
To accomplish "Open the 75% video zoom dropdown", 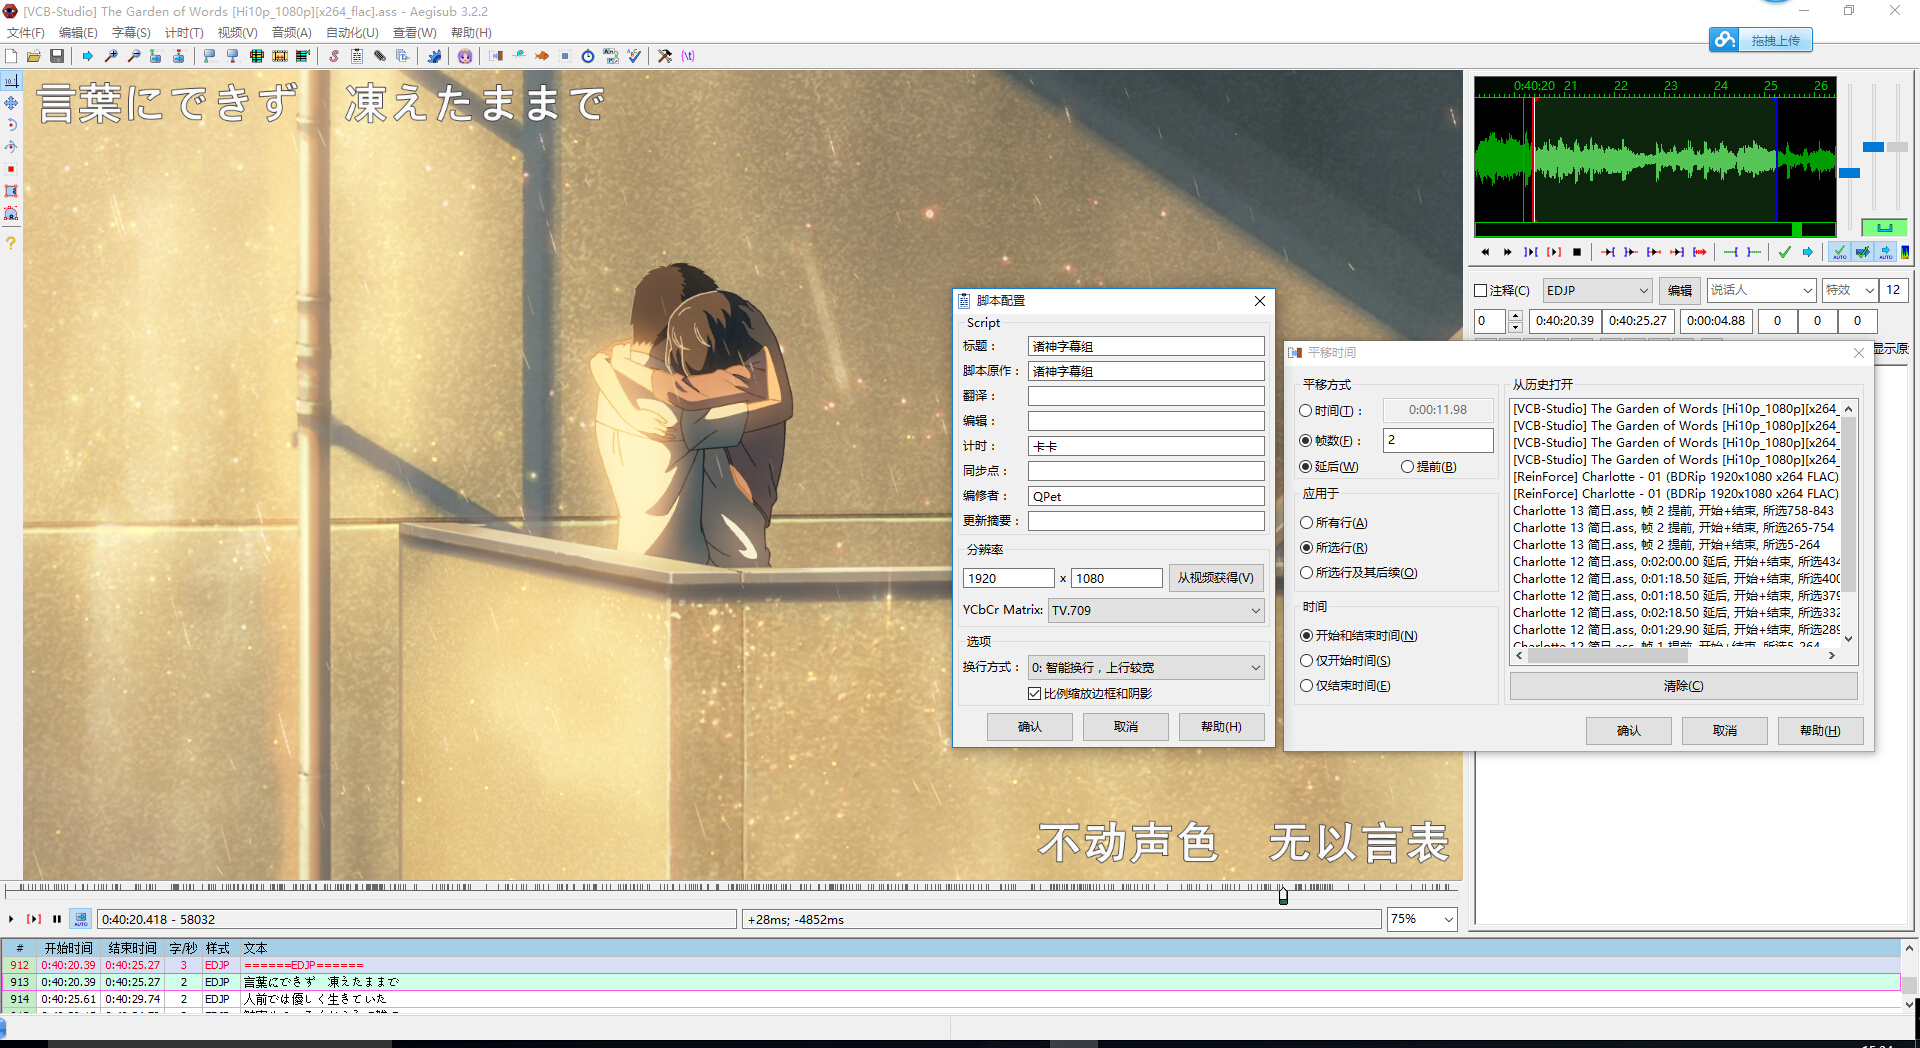I will [1448, 920].
